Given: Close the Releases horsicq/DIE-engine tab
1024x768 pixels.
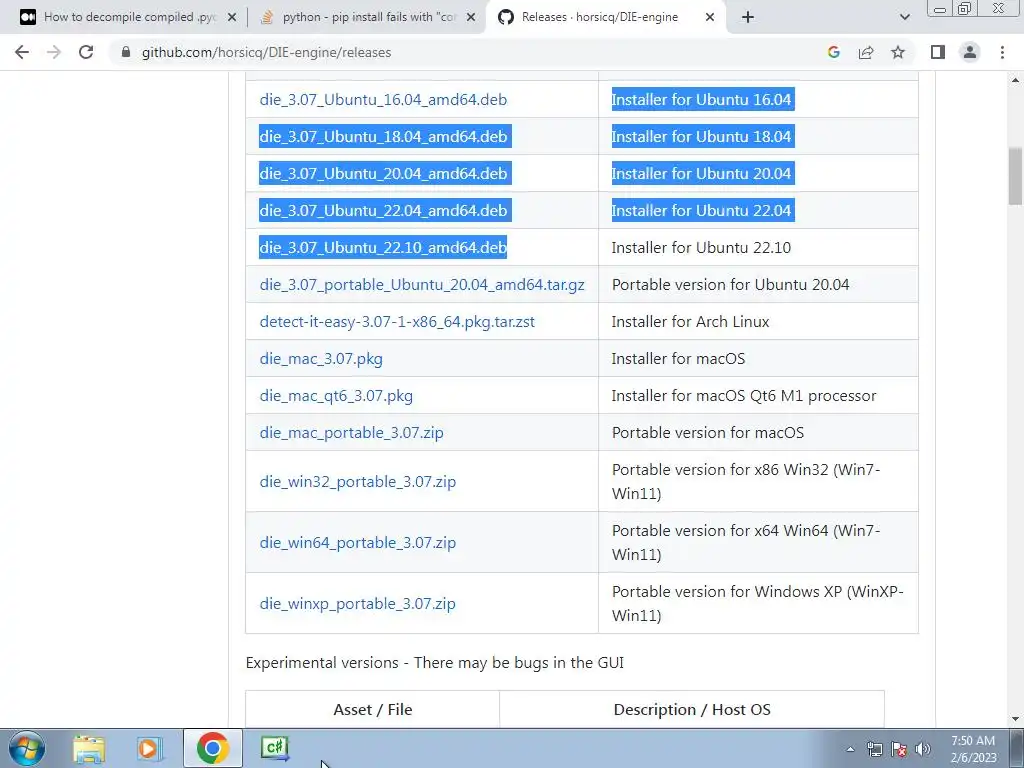Looking at the screenshot, I should pyautogui.click(x=710, y=18).
